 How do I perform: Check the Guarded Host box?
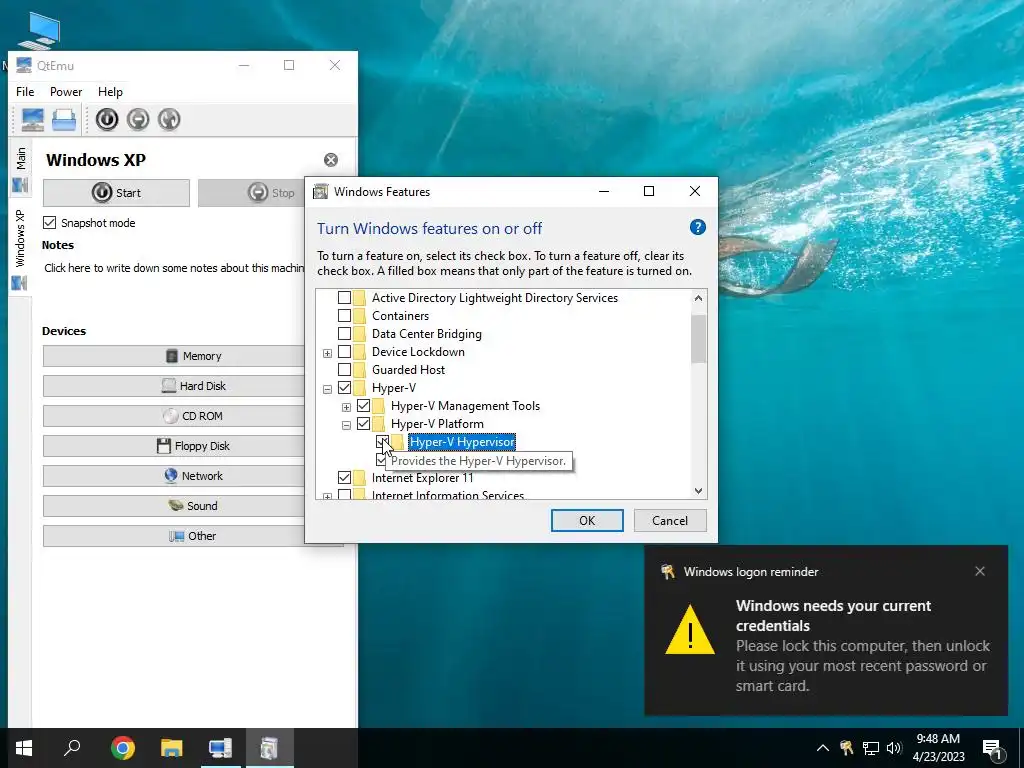click(344, 370)
